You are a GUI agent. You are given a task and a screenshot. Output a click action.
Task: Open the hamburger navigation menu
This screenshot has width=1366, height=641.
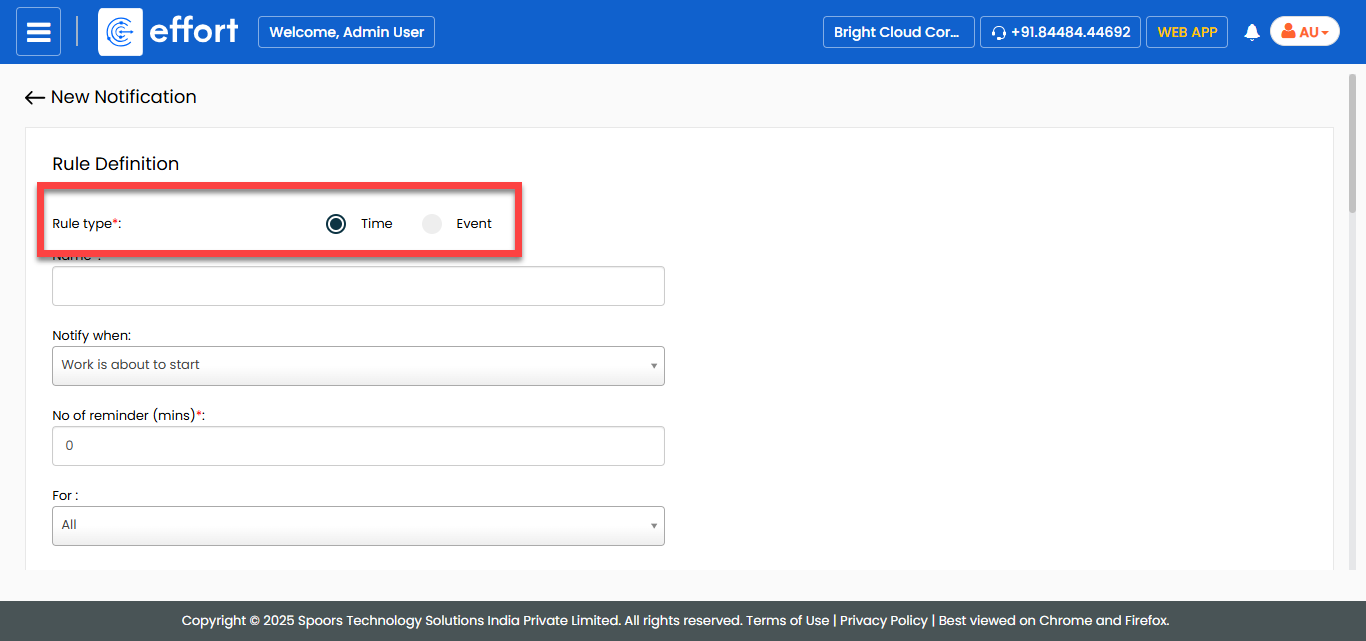(x=38, y=32)
